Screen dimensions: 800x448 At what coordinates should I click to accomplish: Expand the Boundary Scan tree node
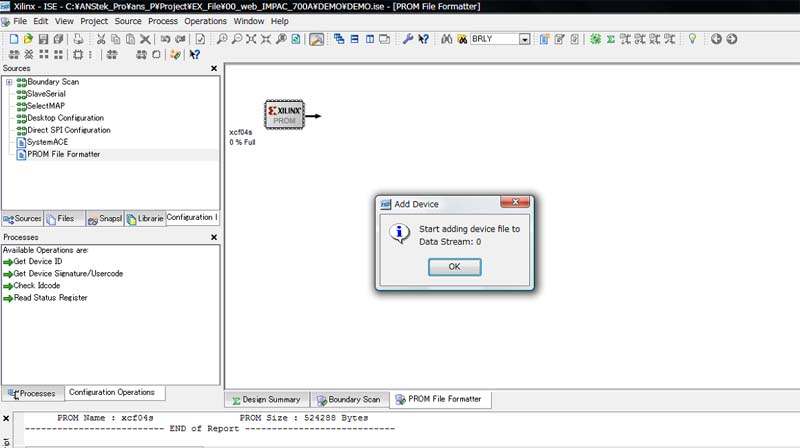click(9, 82)
